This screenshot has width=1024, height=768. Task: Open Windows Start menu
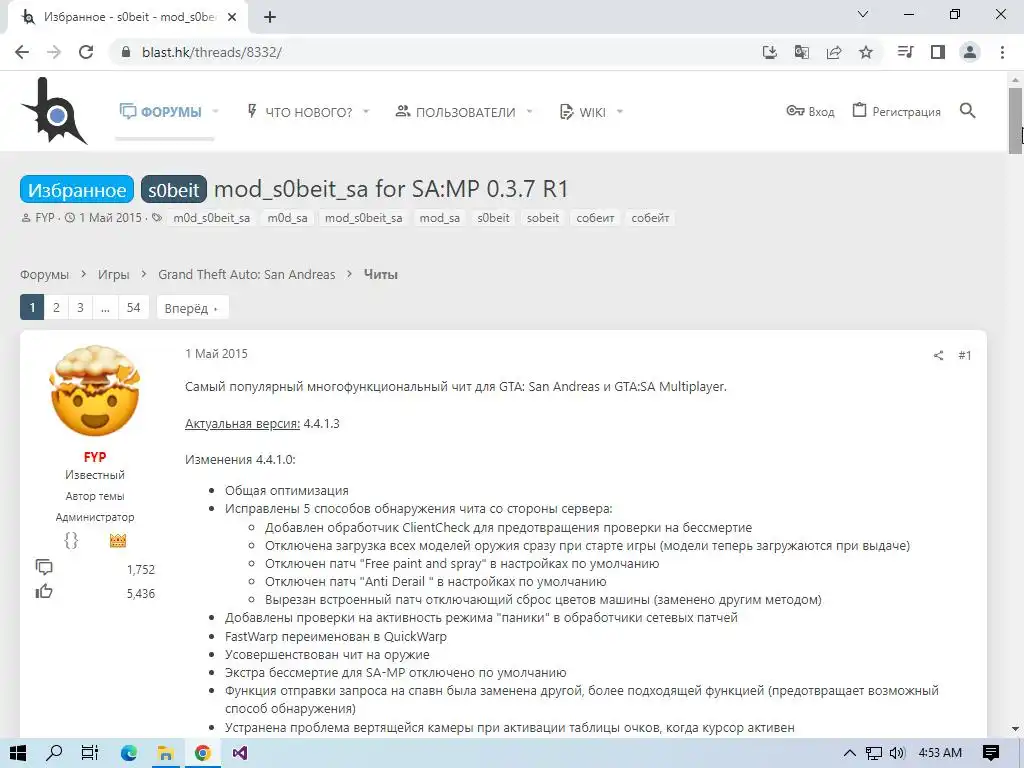point(18,753)
